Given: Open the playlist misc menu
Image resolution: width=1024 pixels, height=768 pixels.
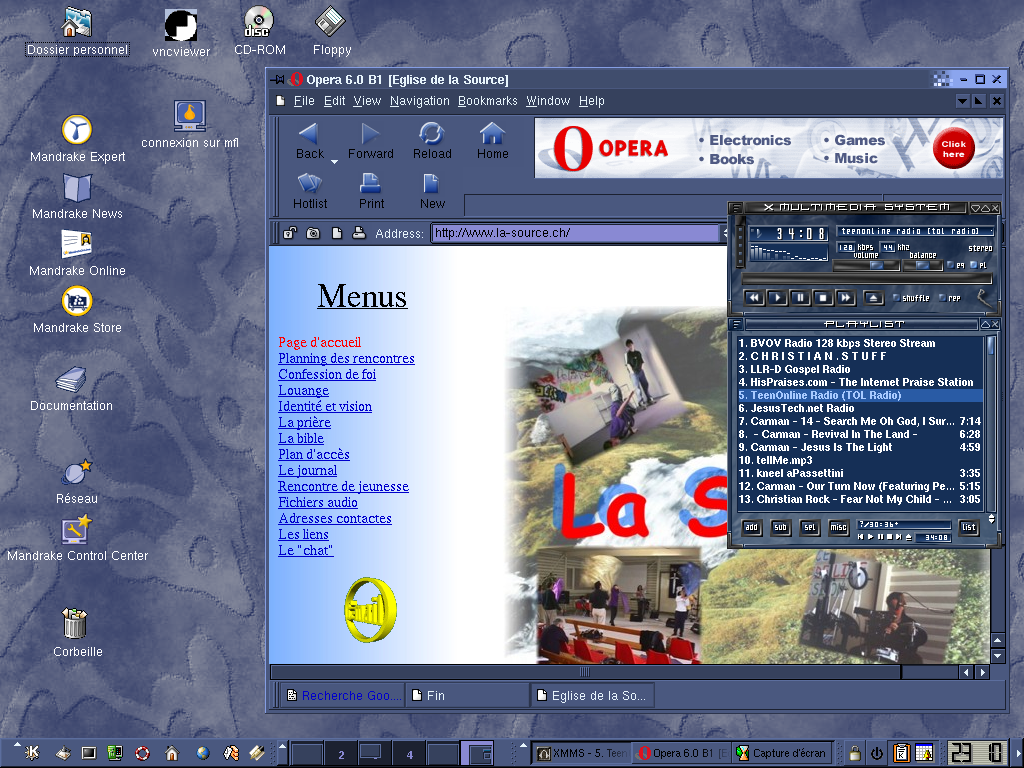Looking at the screenshot, I should coord(838,528).
